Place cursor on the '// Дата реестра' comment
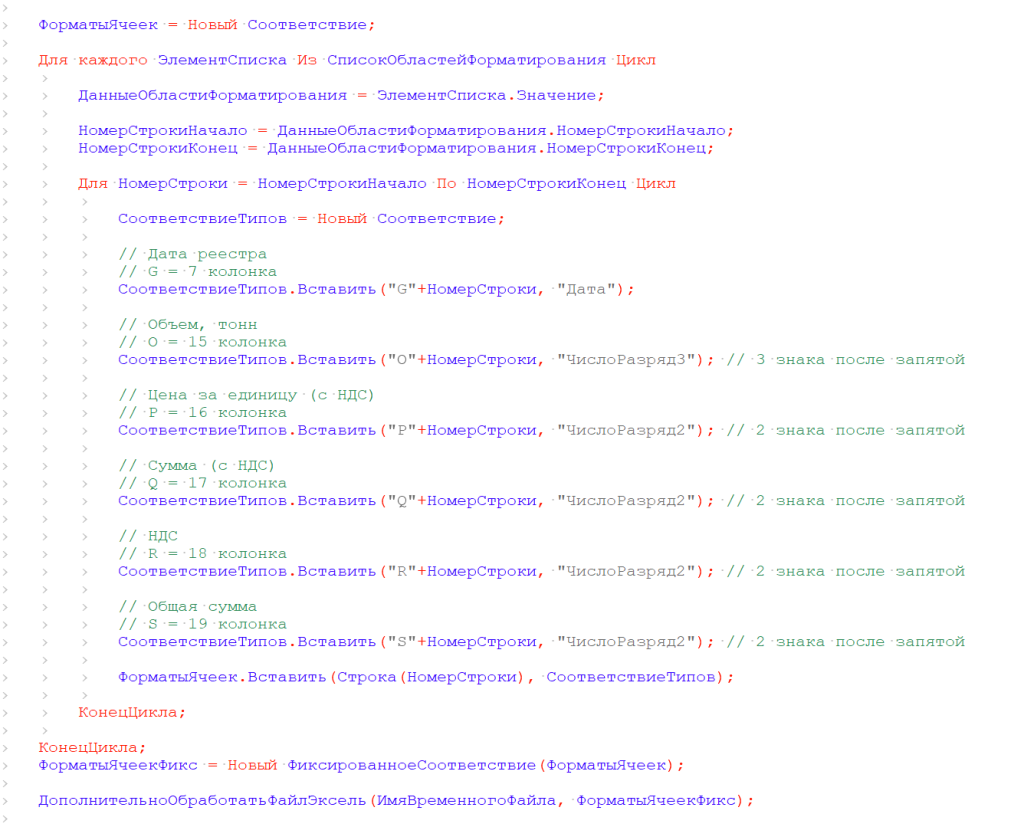The image size is (1024, 827). [x=192, y=254]
